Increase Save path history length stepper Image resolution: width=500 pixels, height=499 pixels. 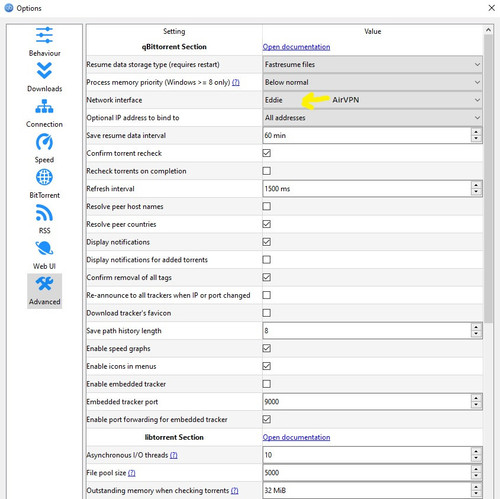click(x=476, y=327)
